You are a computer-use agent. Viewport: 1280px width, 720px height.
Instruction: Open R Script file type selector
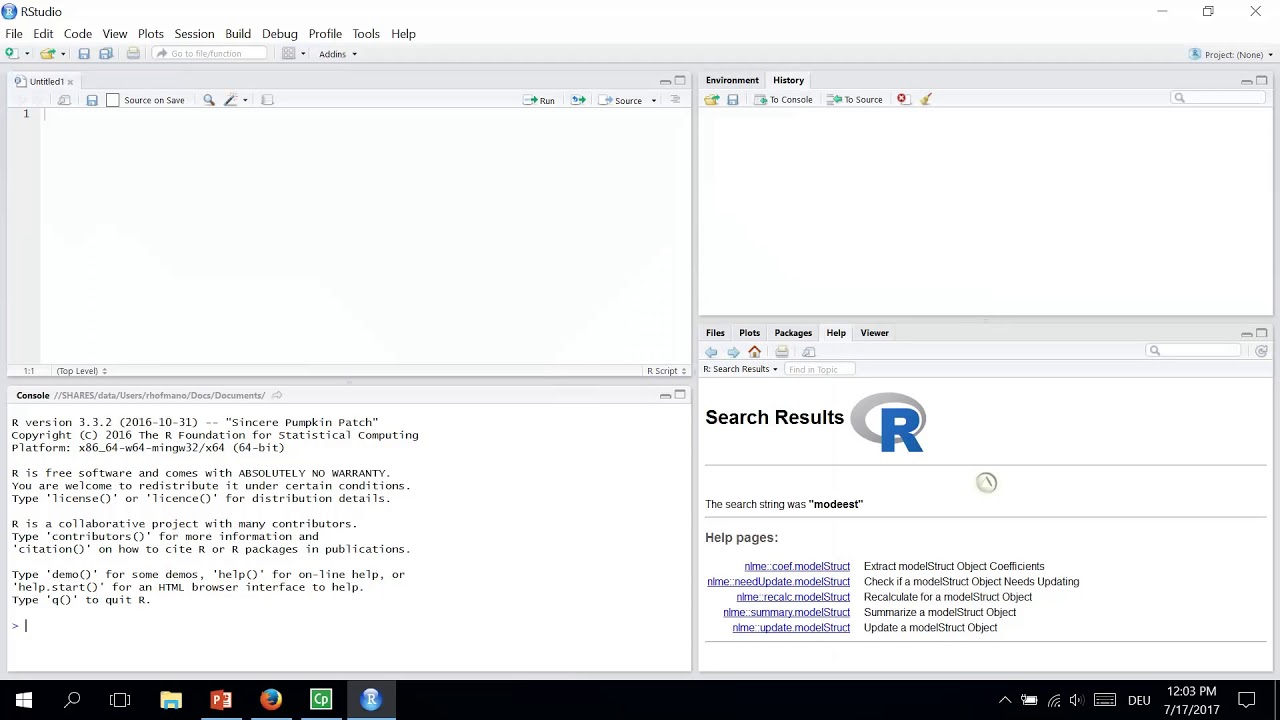(x=666, y=371)
